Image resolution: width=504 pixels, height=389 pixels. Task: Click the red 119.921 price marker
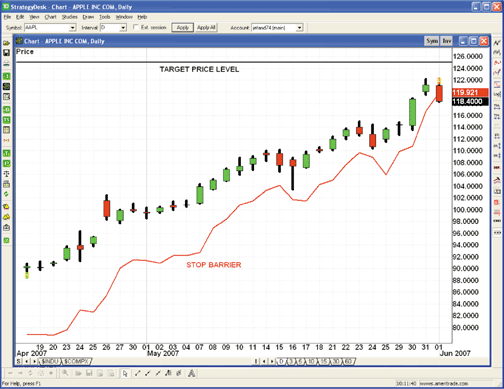click(x=470, y=93)
